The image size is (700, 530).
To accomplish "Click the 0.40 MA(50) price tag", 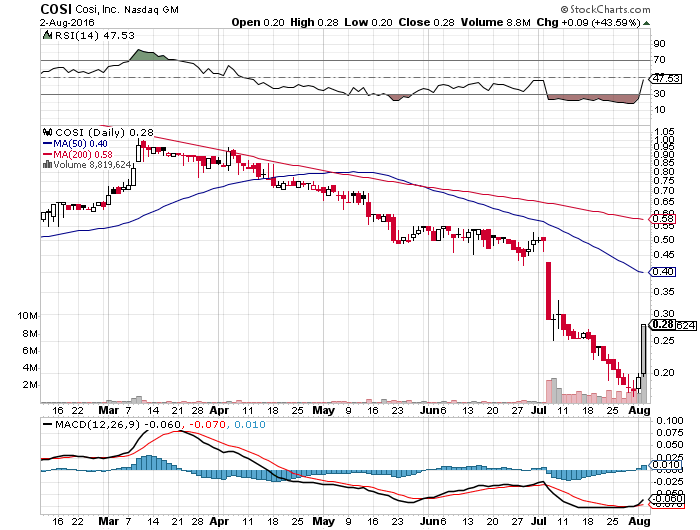I will coord(662,271).
